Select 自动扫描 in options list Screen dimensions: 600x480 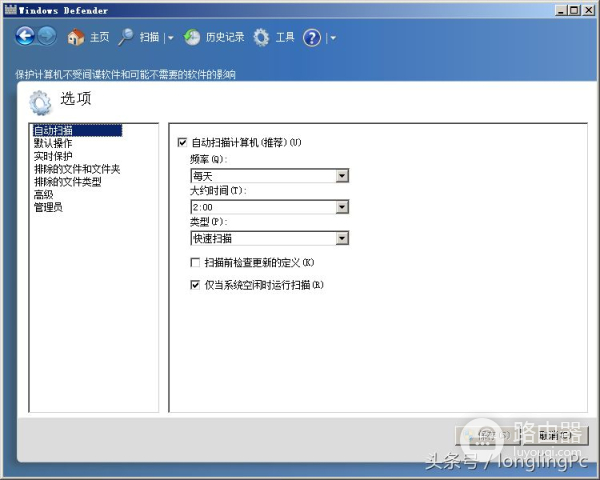(x=77, y=131)
